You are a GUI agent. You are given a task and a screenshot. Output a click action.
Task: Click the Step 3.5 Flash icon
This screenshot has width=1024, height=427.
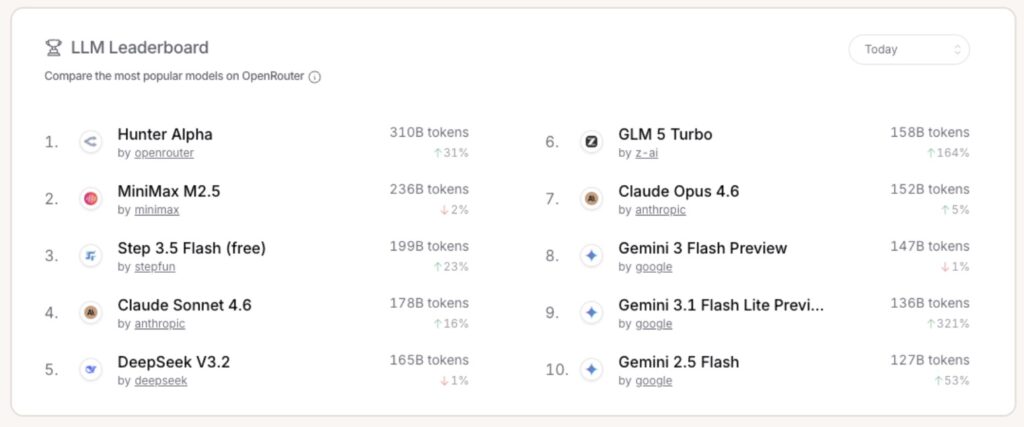click(91, 256)
